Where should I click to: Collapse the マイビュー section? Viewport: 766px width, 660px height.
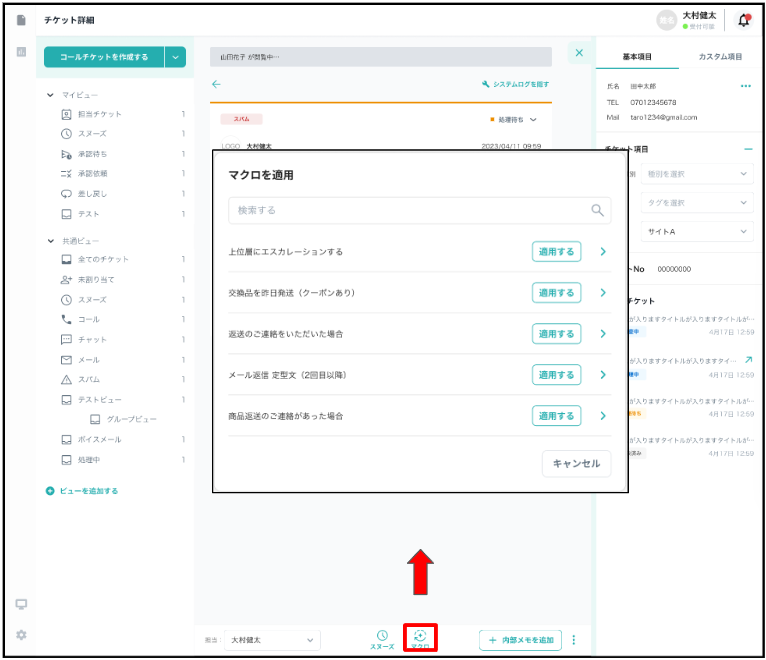pos(51,94)
